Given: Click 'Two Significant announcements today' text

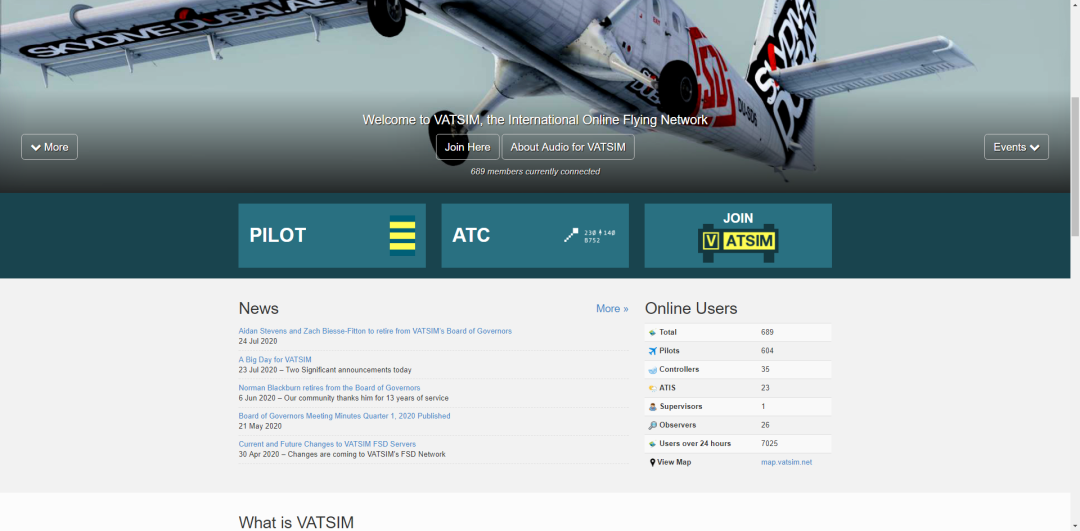Looking at the screenshot, I should click(349, 370).
